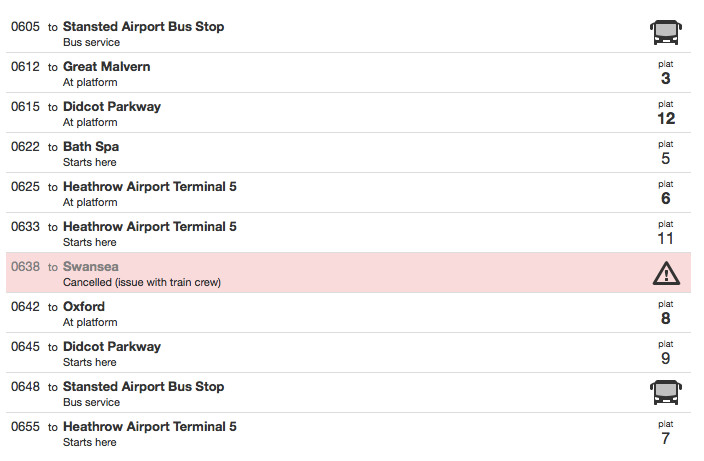Click the 0605 Stansted Airport Bus Stop destination

click(x=143, y=27)
